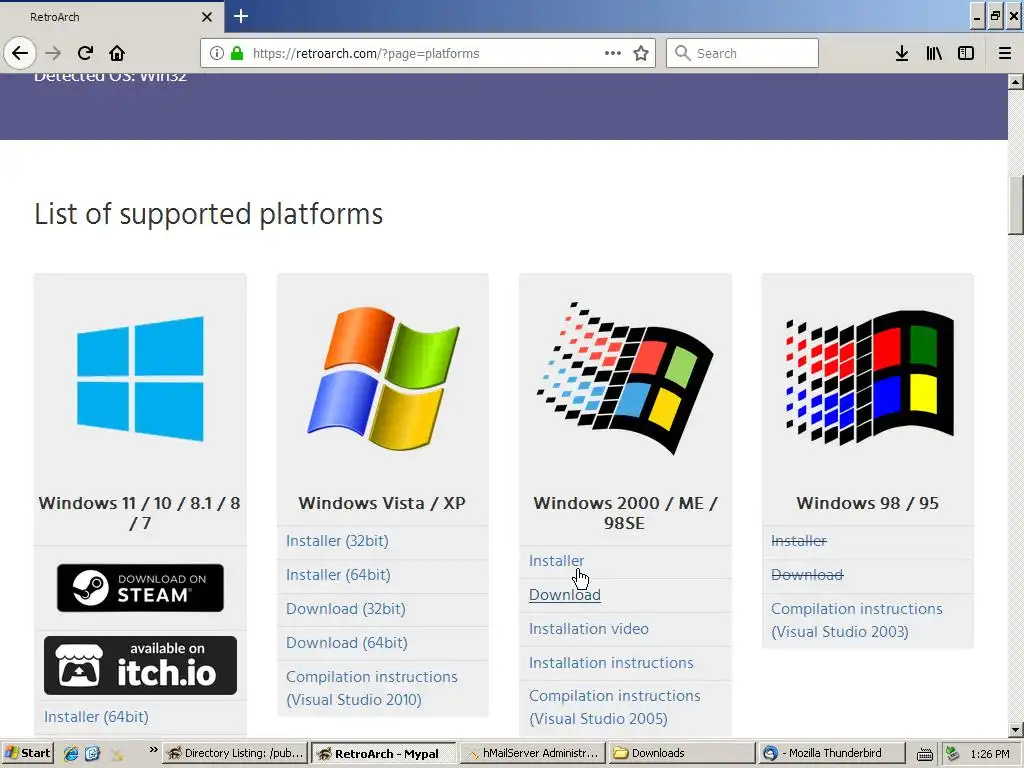1024x768 pixels.
Task: Click the Windows 2000/ME logo image
Action: pos(625,379)
